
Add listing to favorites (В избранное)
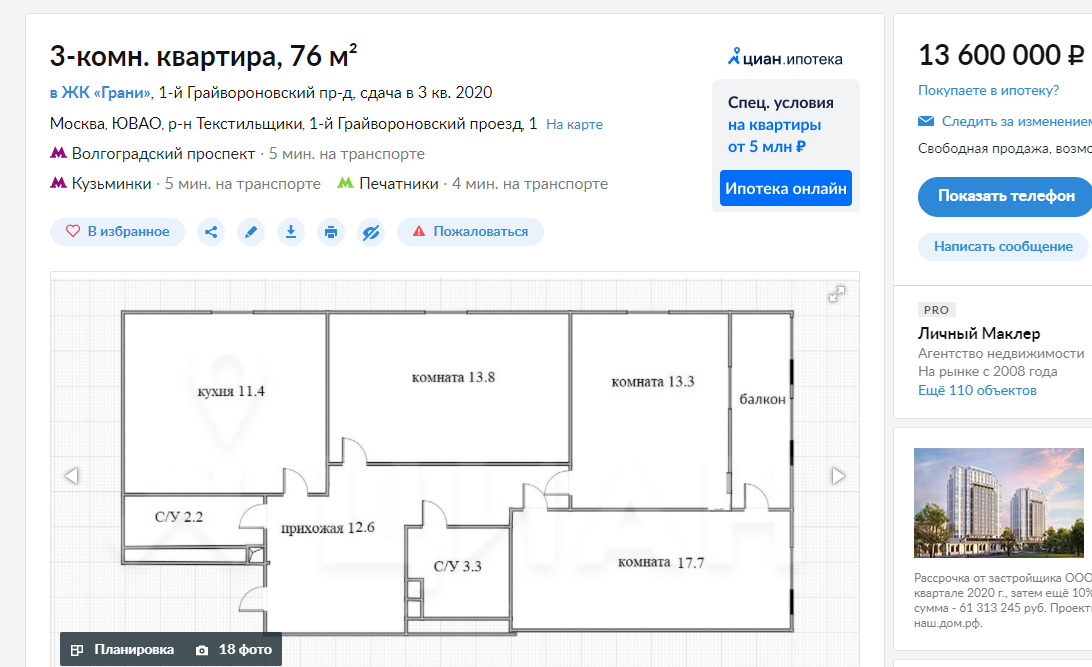click(117, 232)
